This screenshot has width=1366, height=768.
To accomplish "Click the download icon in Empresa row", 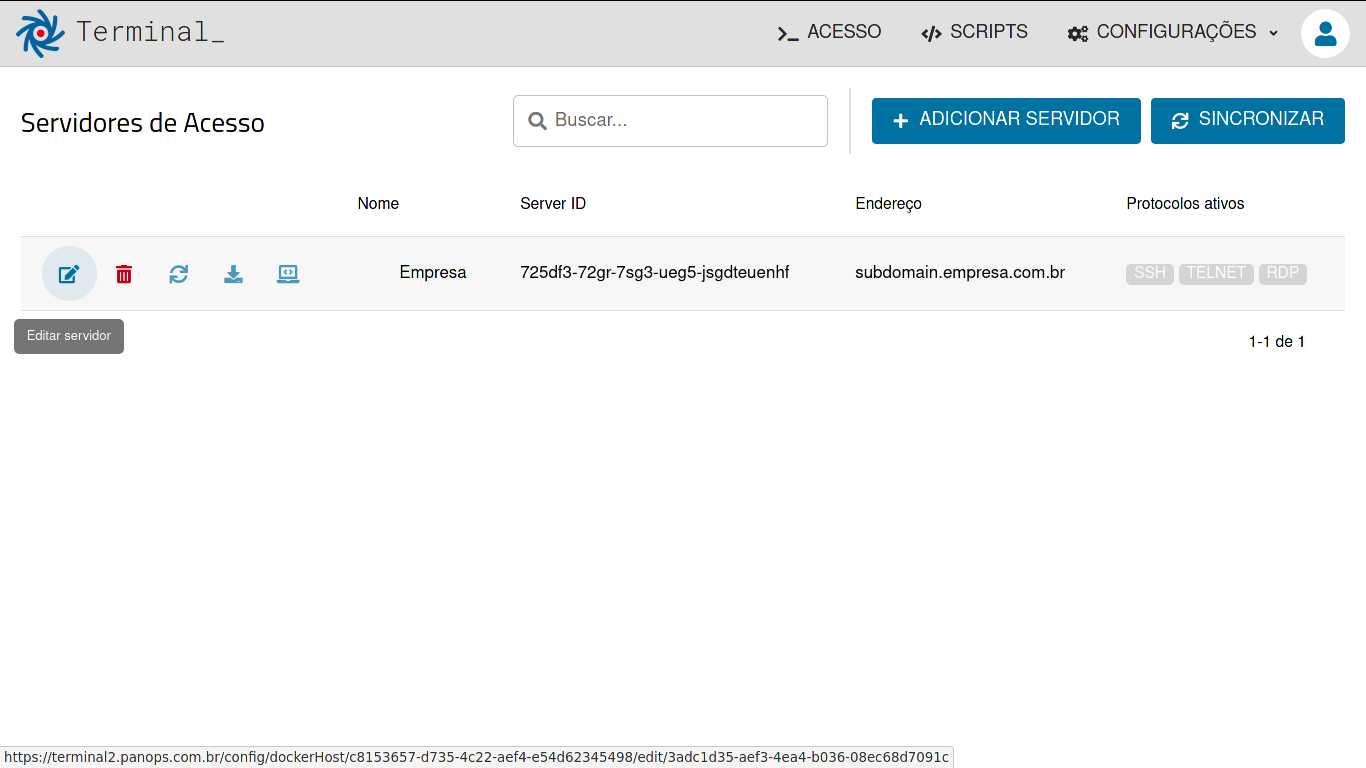I will click(233, 274).
